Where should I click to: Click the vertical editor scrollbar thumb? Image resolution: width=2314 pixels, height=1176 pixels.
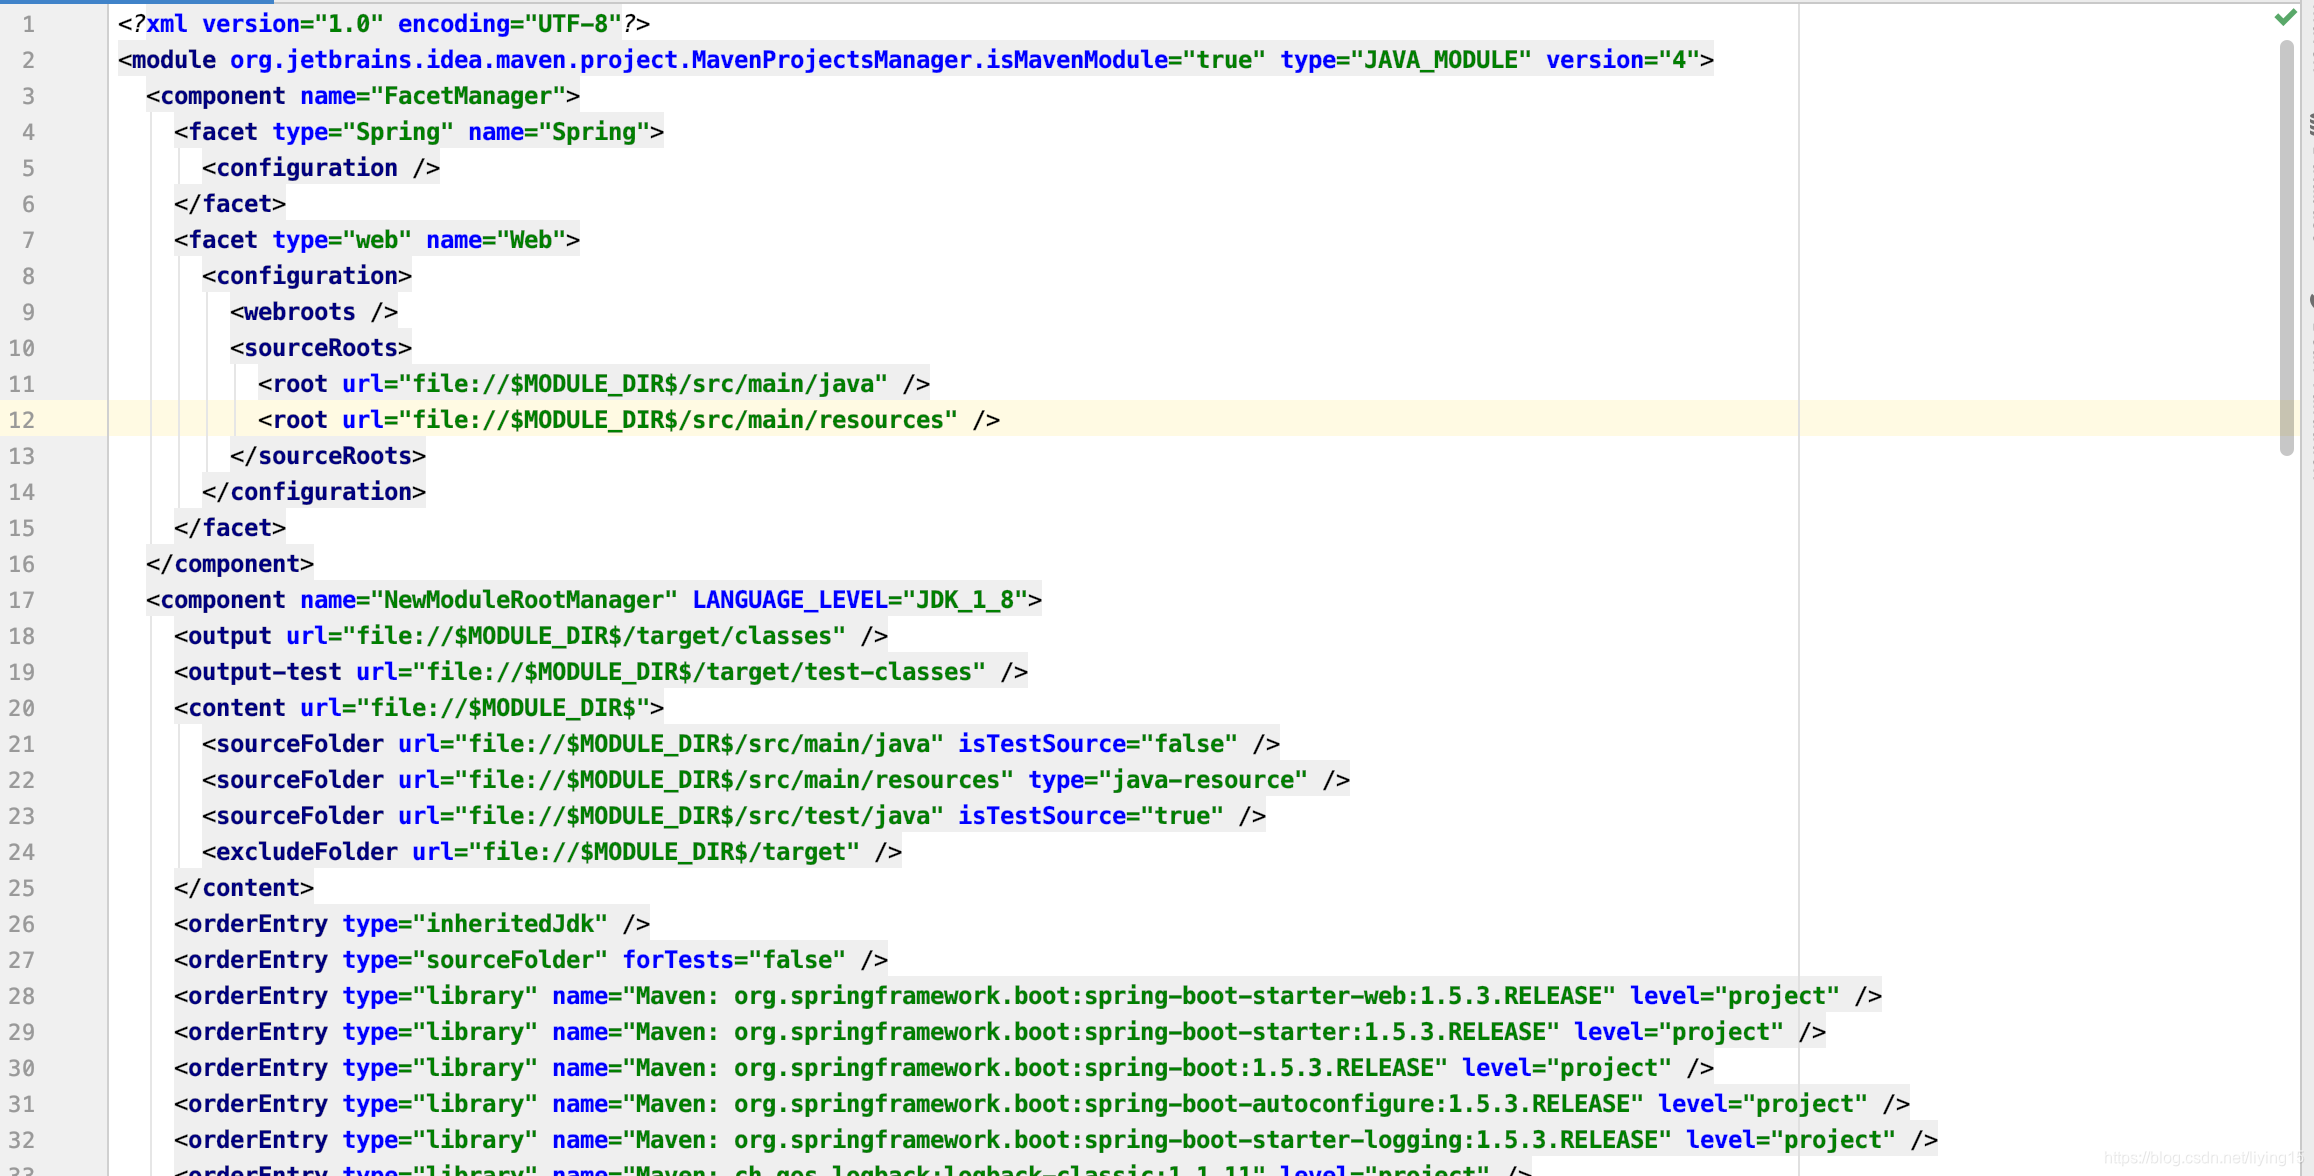pyautogui.click(x=2286, y=248)
